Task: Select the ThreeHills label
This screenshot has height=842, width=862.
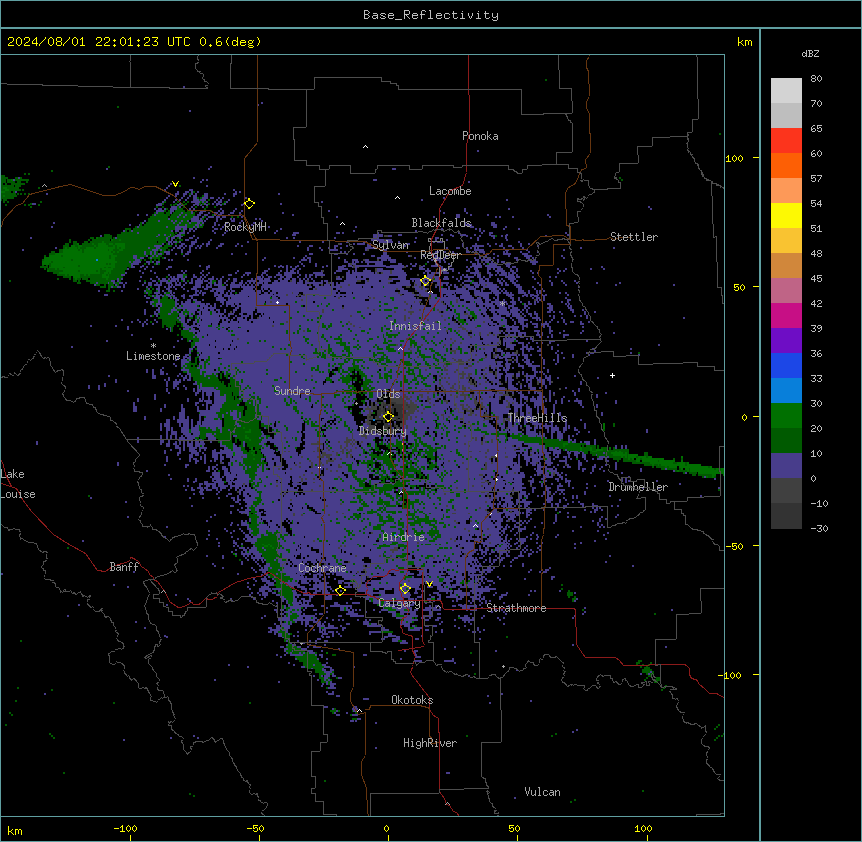Action: click(x=537, y=418)
